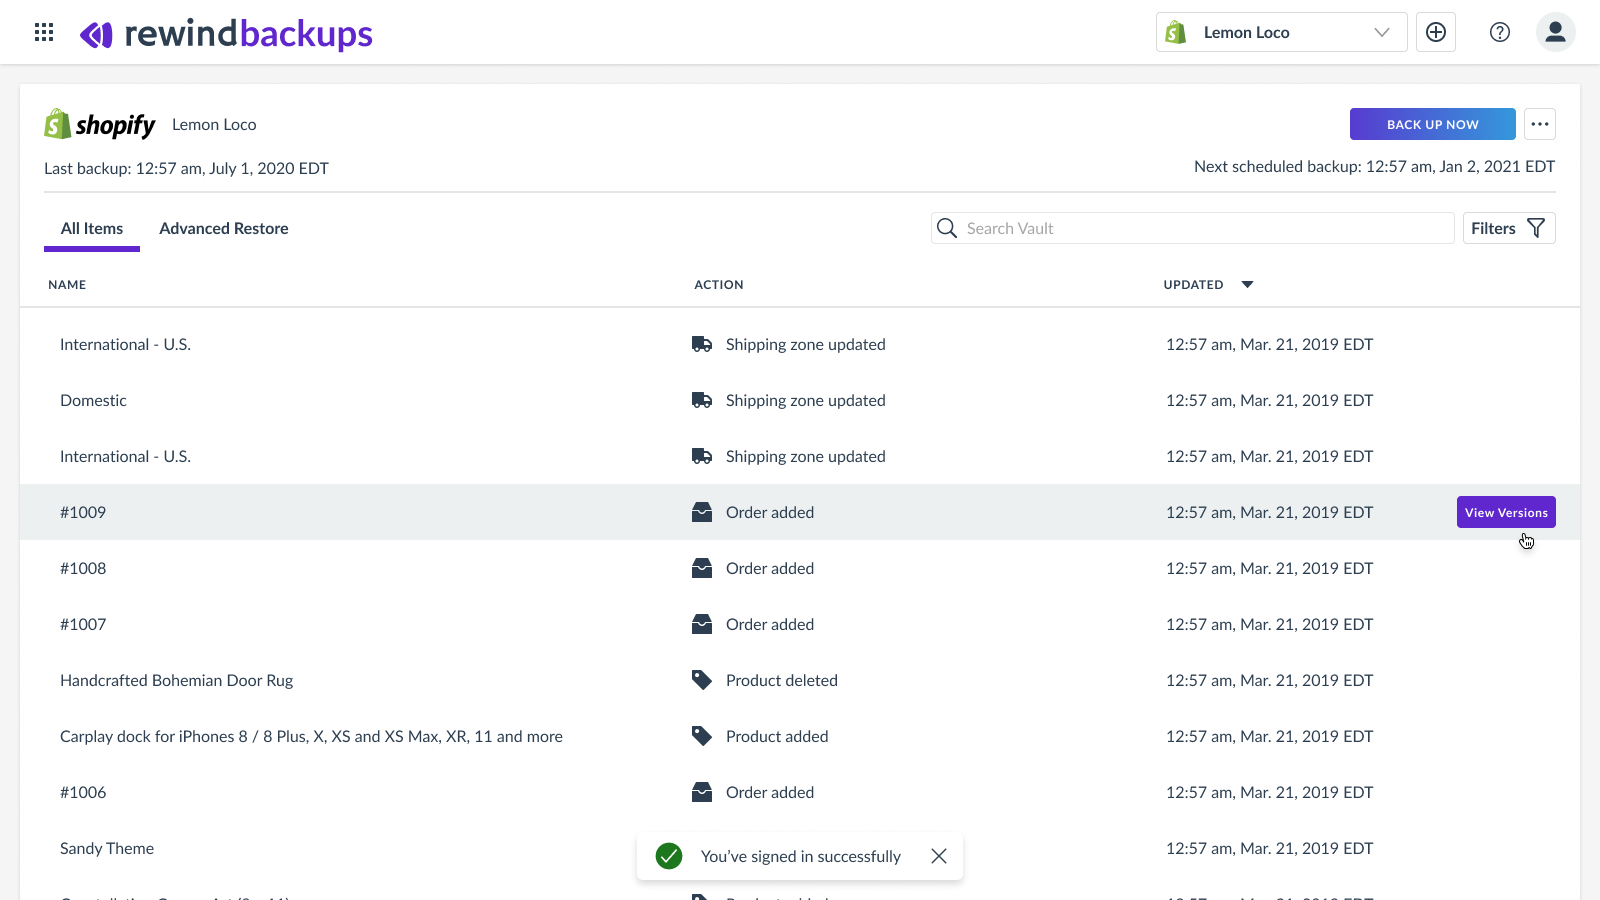
Task: Click the Last backup timestamp text
Action: click(x=186, y=168)
